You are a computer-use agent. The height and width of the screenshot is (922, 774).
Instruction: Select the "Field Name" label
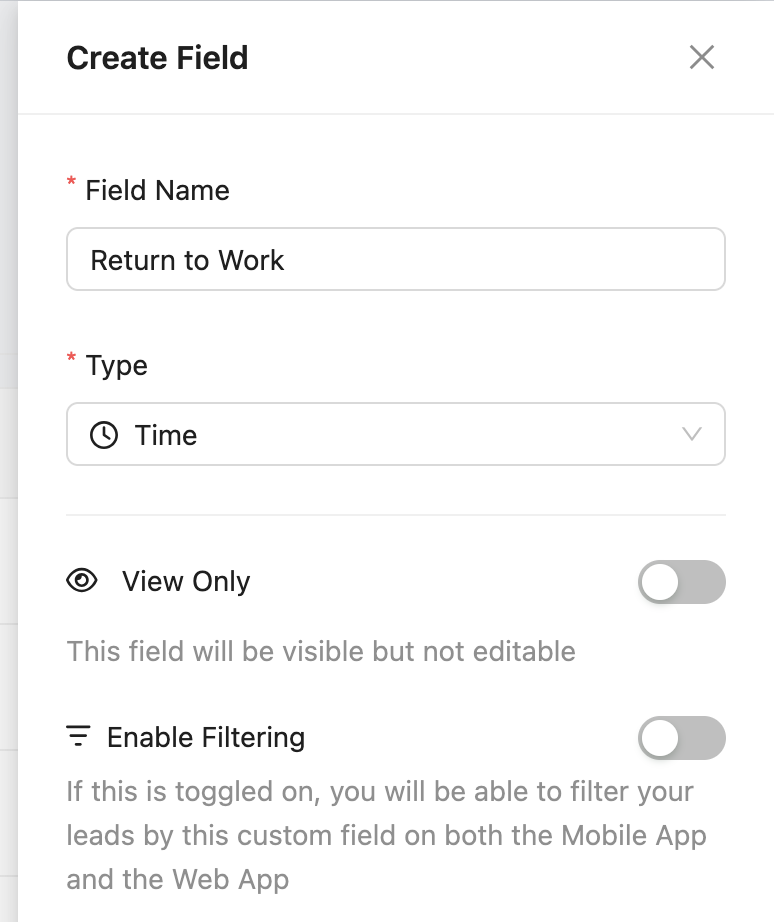(x=158, y=190)
